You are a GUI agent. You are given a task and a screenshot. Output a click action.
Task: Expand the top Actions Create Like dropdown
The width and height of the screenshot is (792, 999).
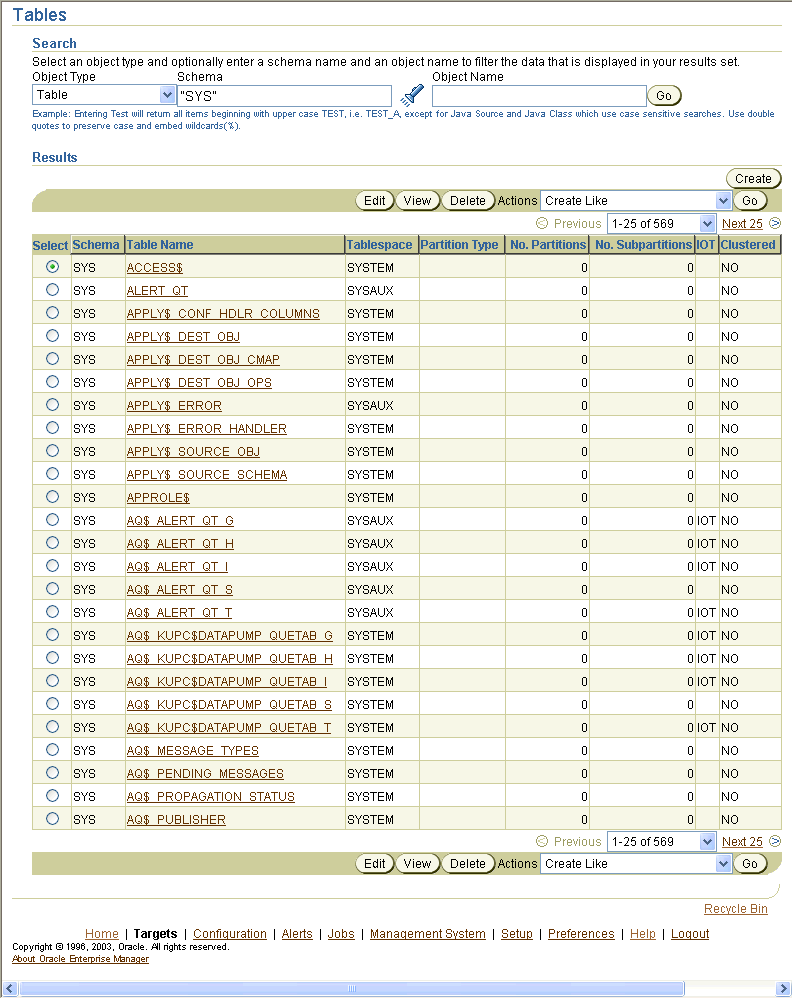[x=636, y=201]
